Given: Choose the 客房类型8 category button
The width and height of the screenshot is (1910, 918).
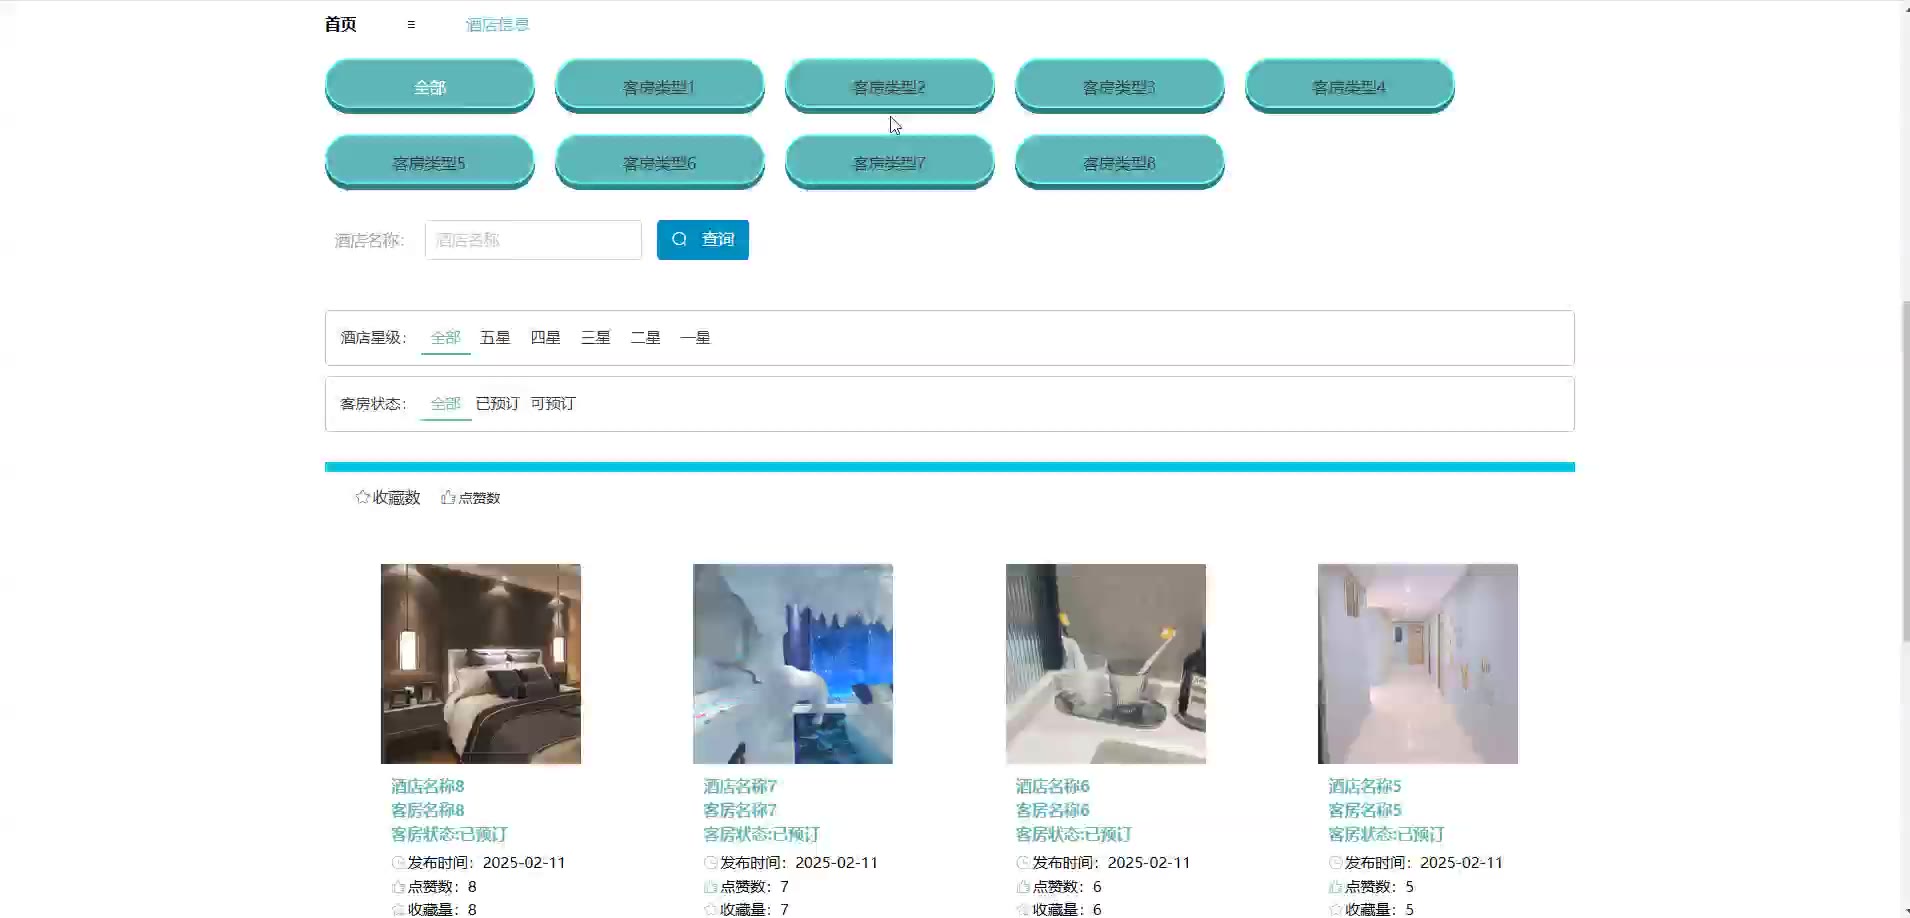Looking at the screenshot, I should [1120, 162].
